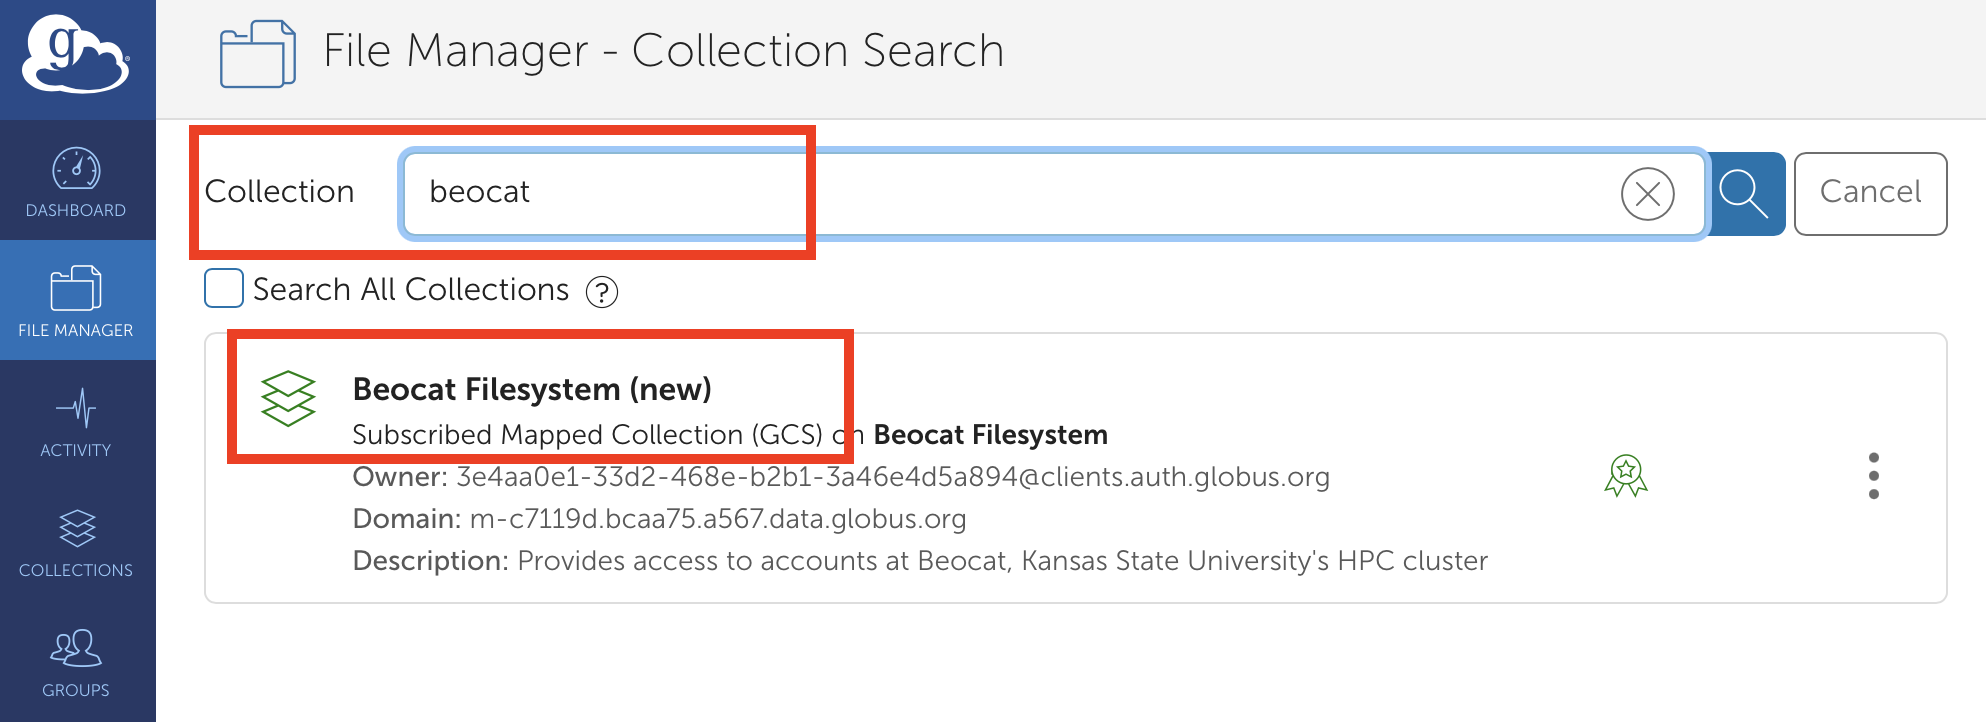1986x722 pixels.
Task: Cancel the collection search
Action: tap(1869, 193)
